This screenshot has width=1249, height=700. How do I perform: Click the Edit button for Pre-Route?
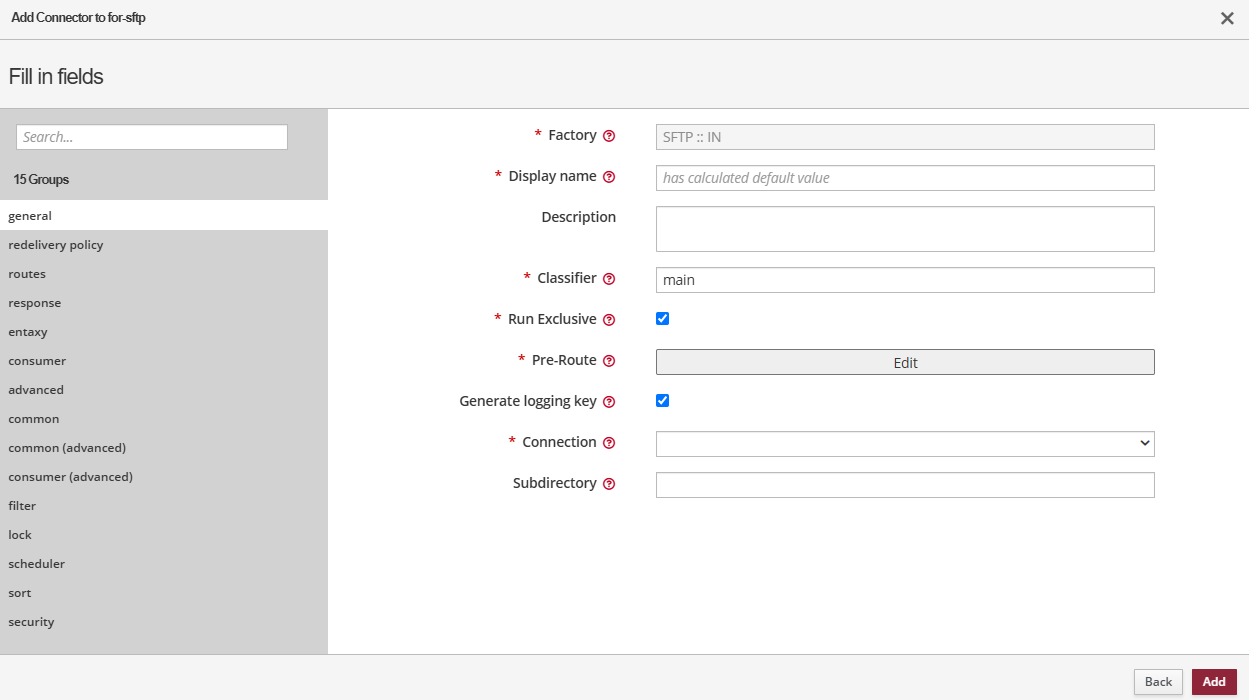904,362
